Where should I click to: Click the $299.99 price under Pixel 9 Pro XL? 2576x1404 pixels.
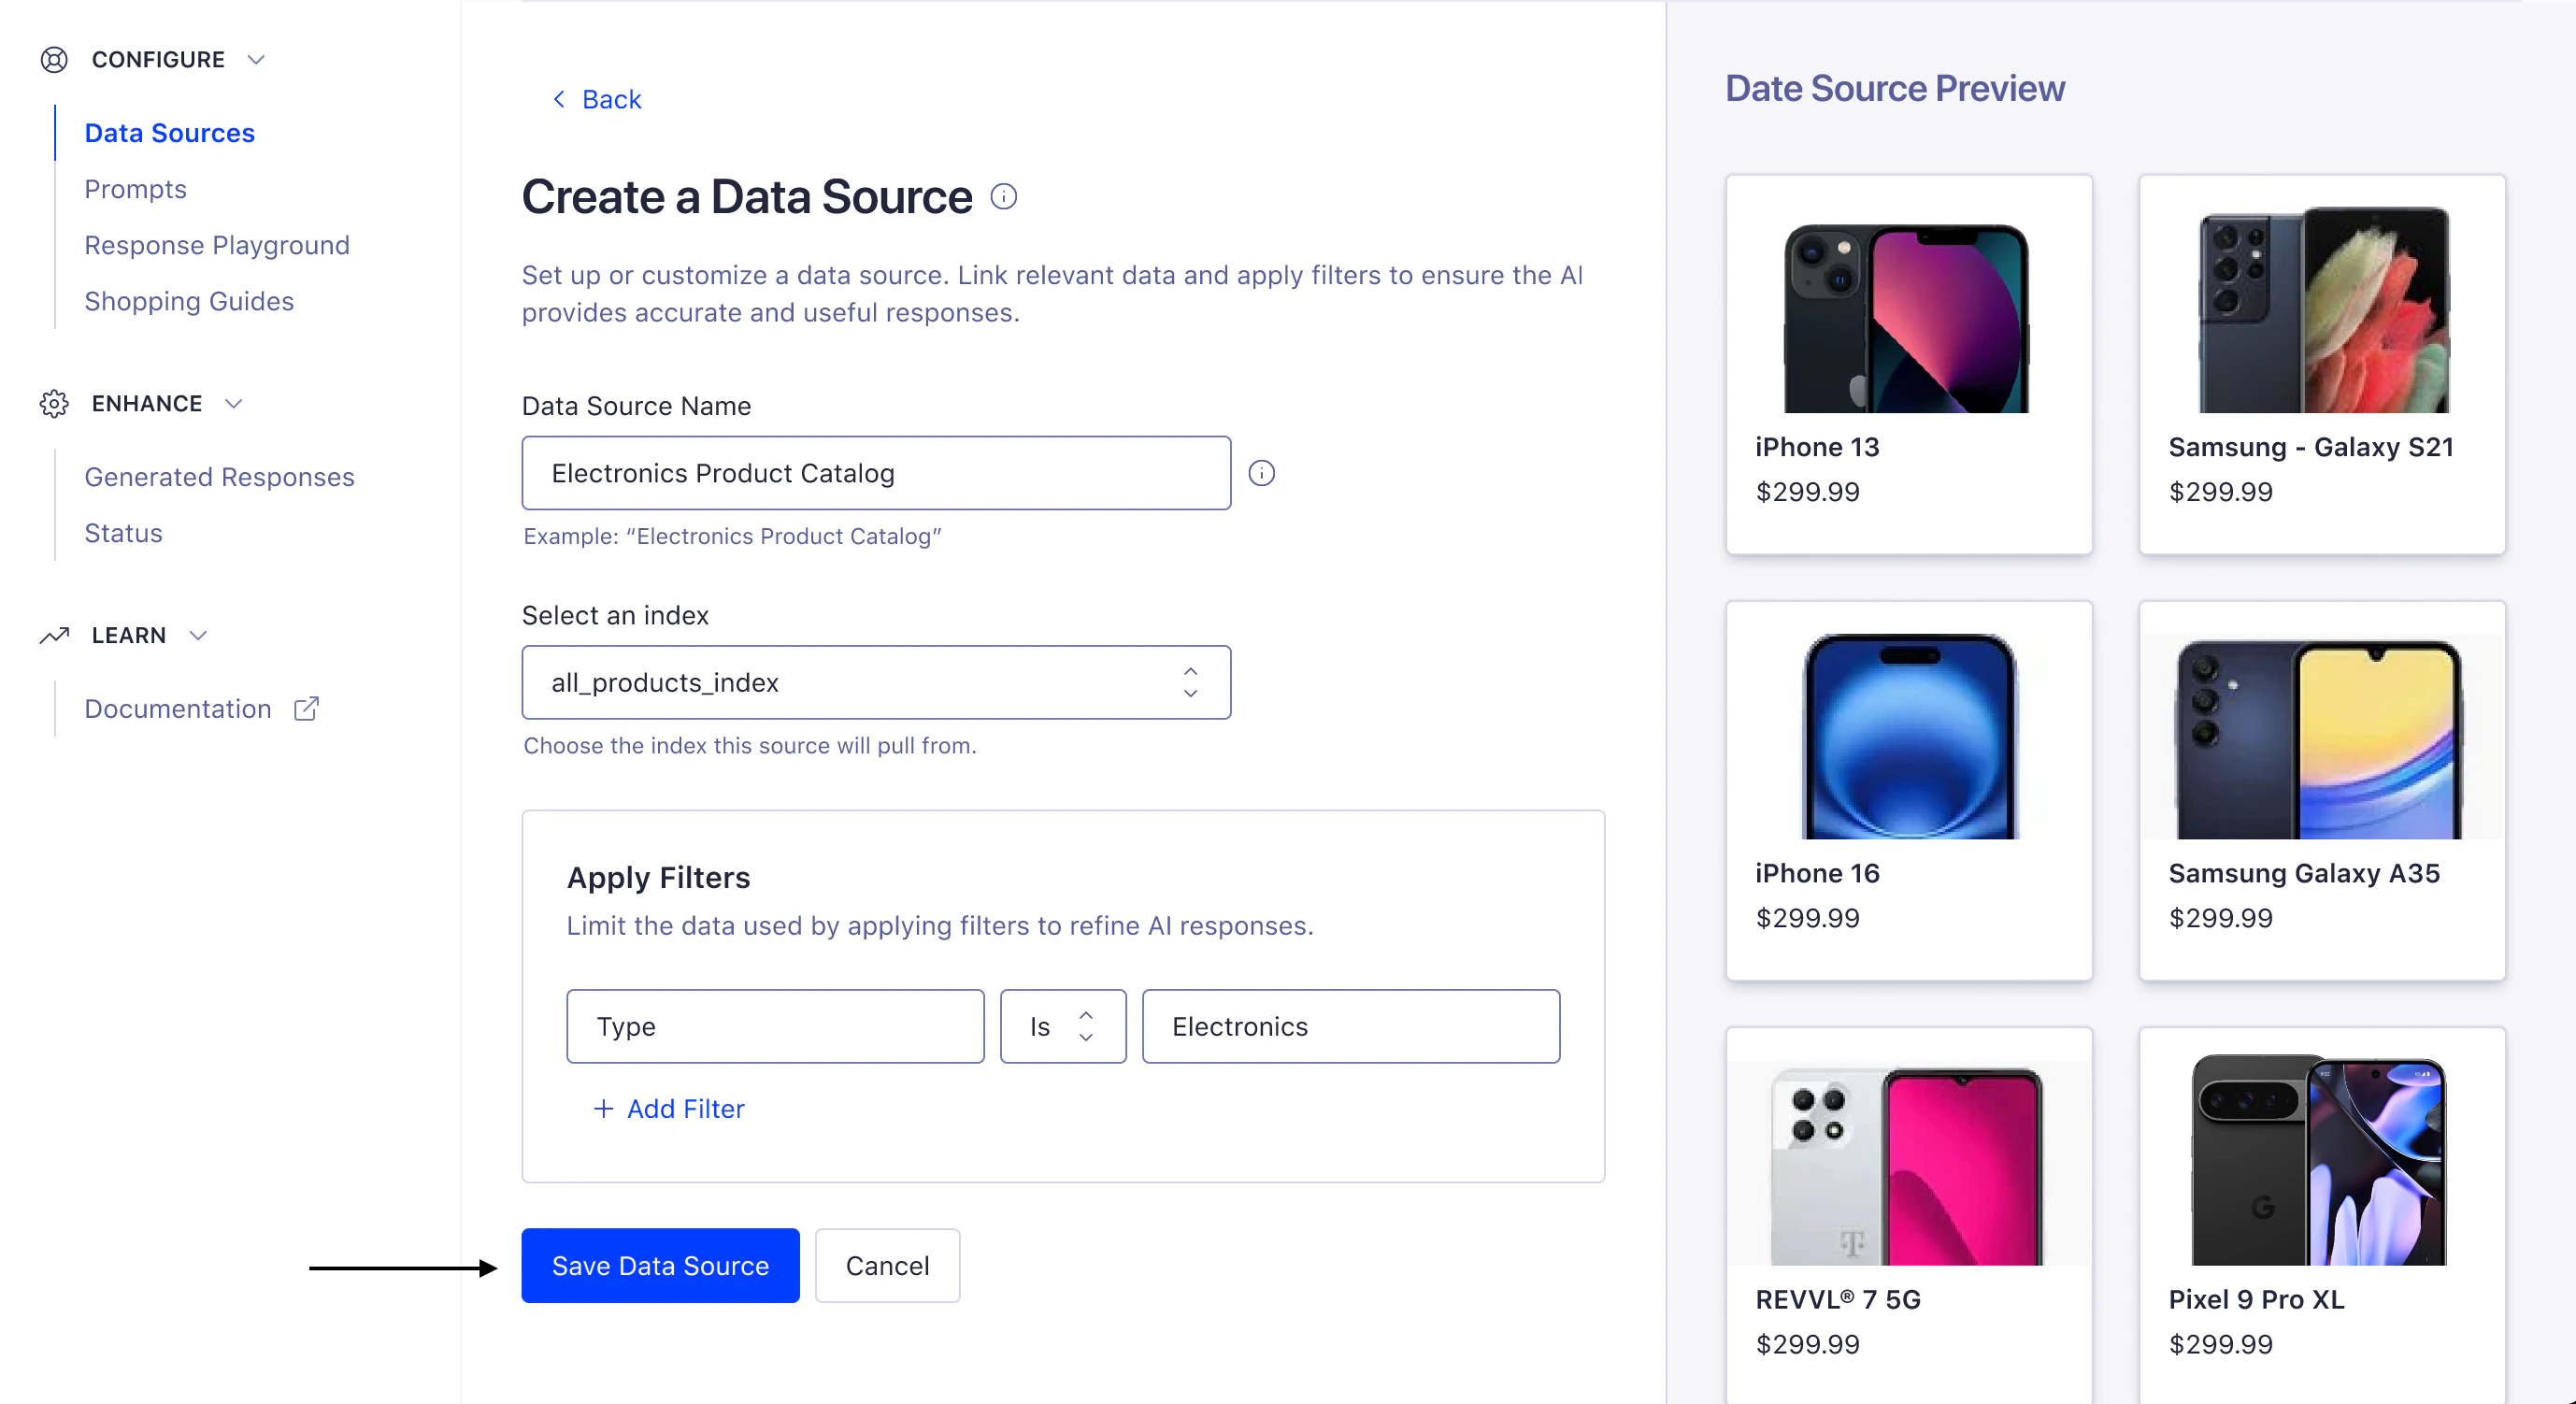(x=2220, y=1344)
